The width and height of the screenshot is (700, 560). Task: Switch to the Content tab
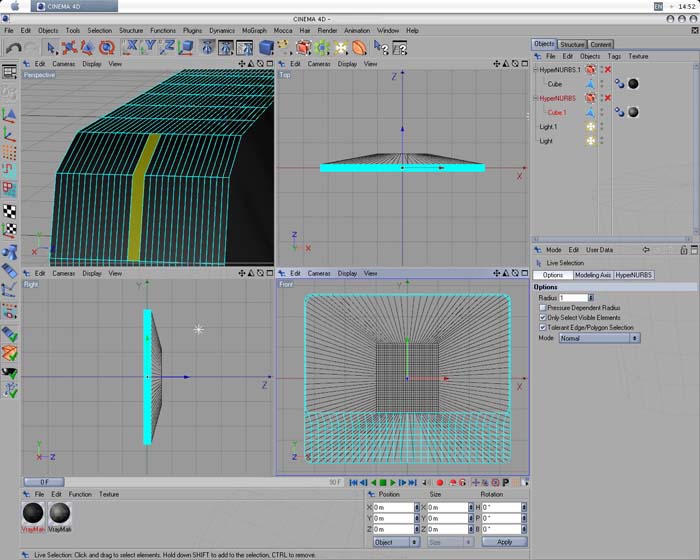[x=600, y=44]
